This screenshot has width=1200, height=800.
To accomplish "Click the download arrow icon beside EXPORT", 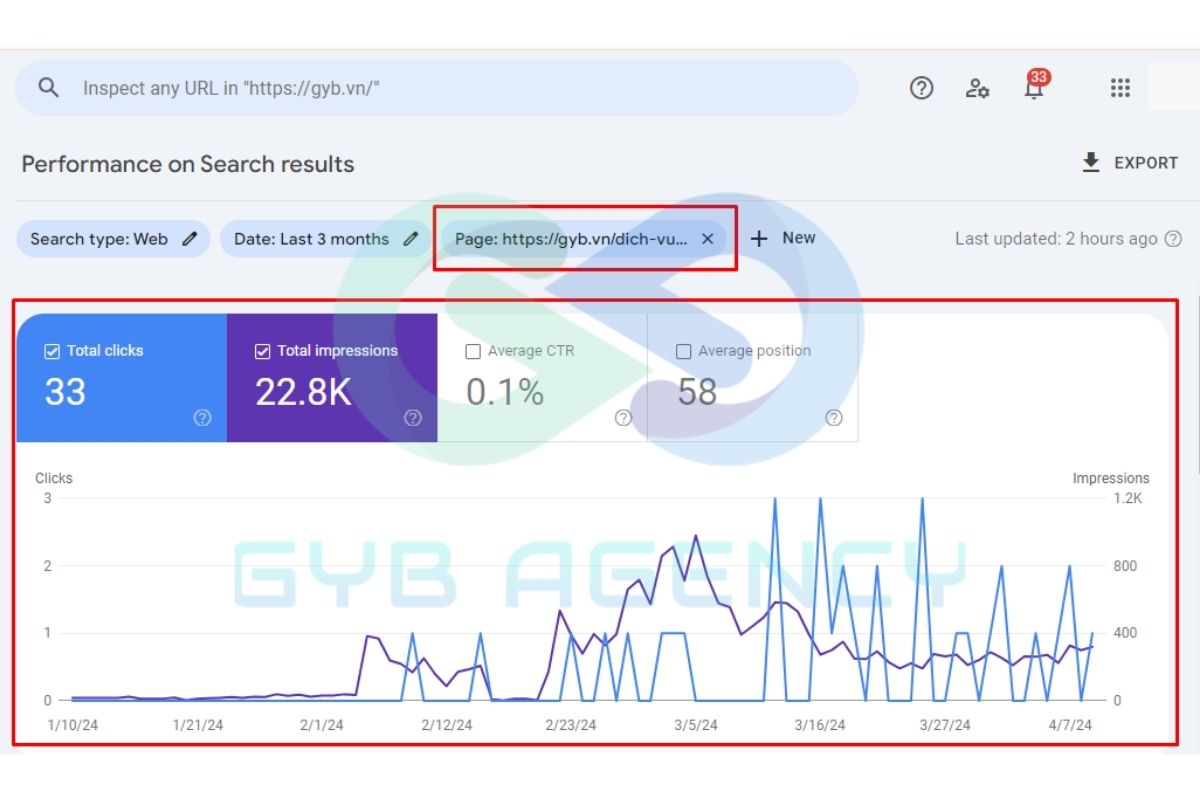I will (1091, 162).
